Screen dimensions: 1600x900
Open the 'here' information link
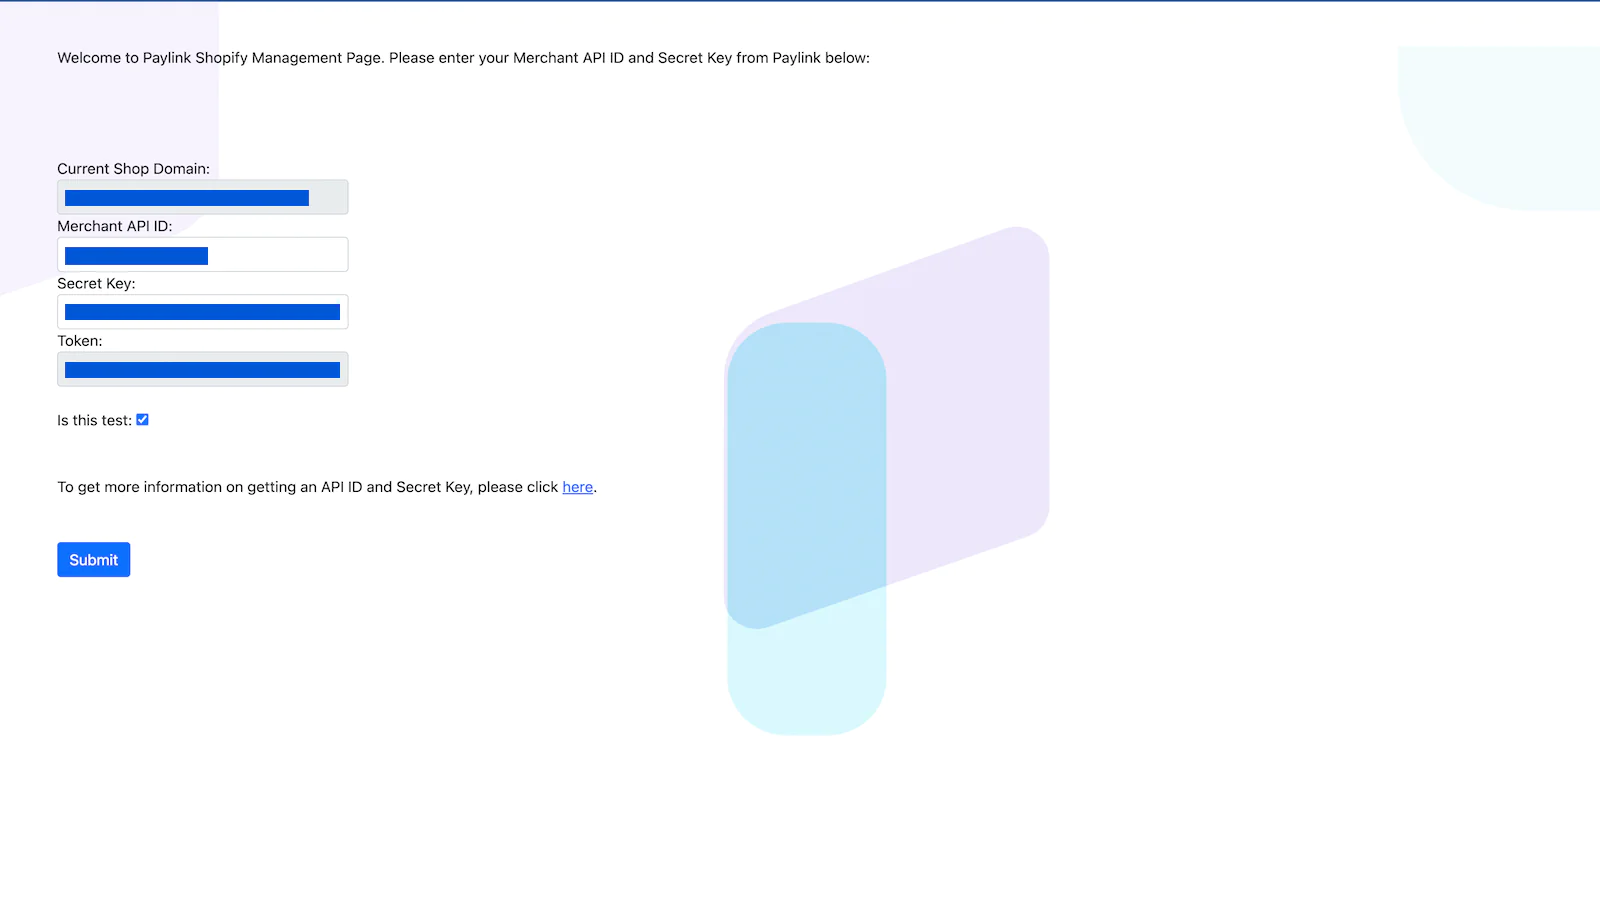578,487
